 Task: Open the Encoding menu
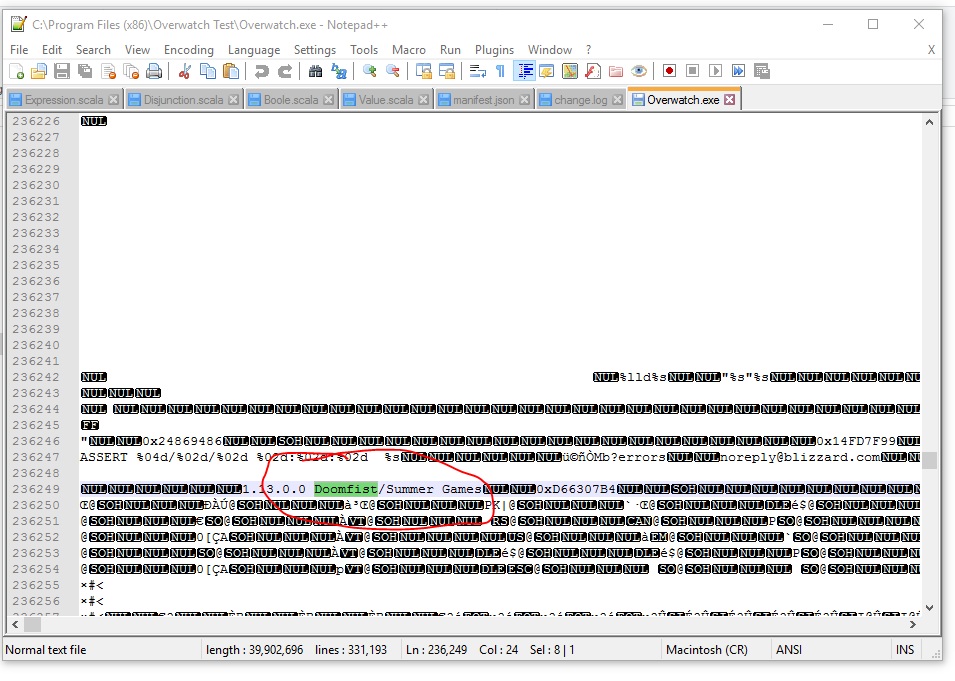pos(188,49)
